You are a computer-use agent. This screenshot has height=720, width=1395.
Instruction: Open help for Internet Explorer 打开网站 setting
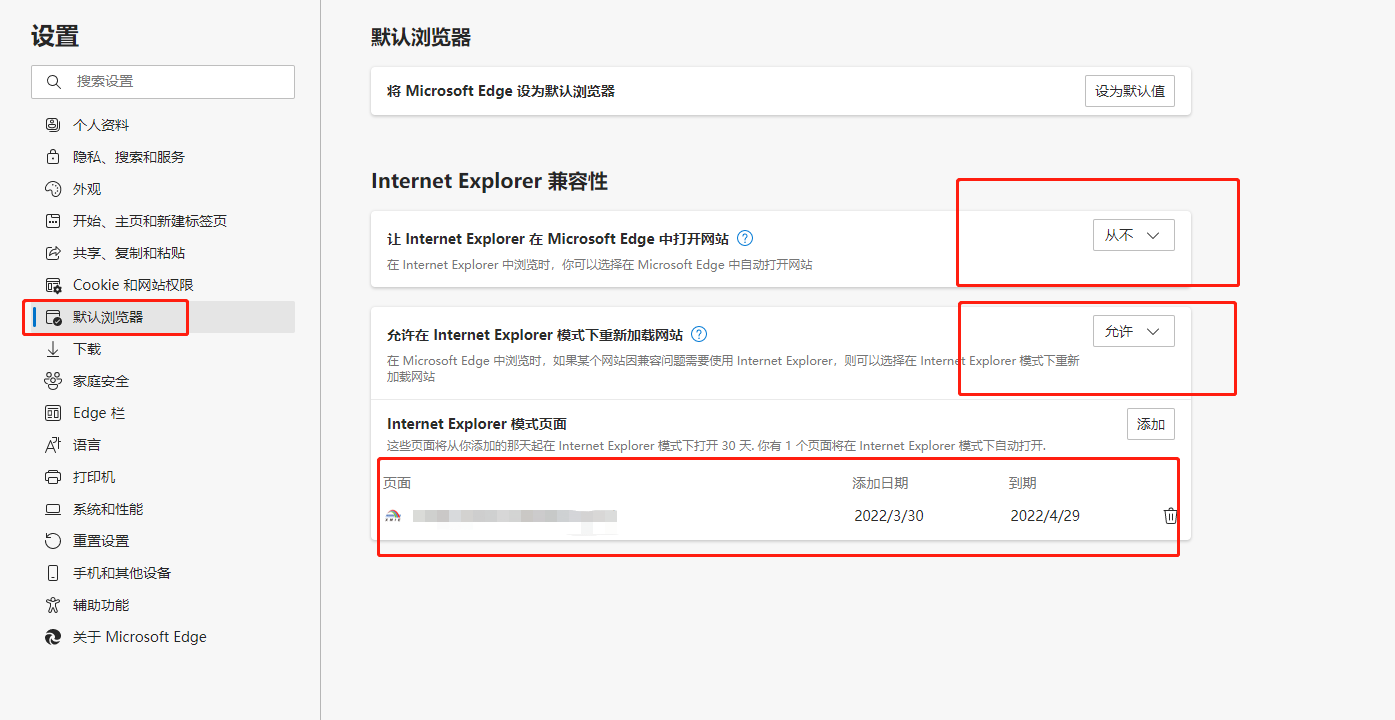click(745, 238)
